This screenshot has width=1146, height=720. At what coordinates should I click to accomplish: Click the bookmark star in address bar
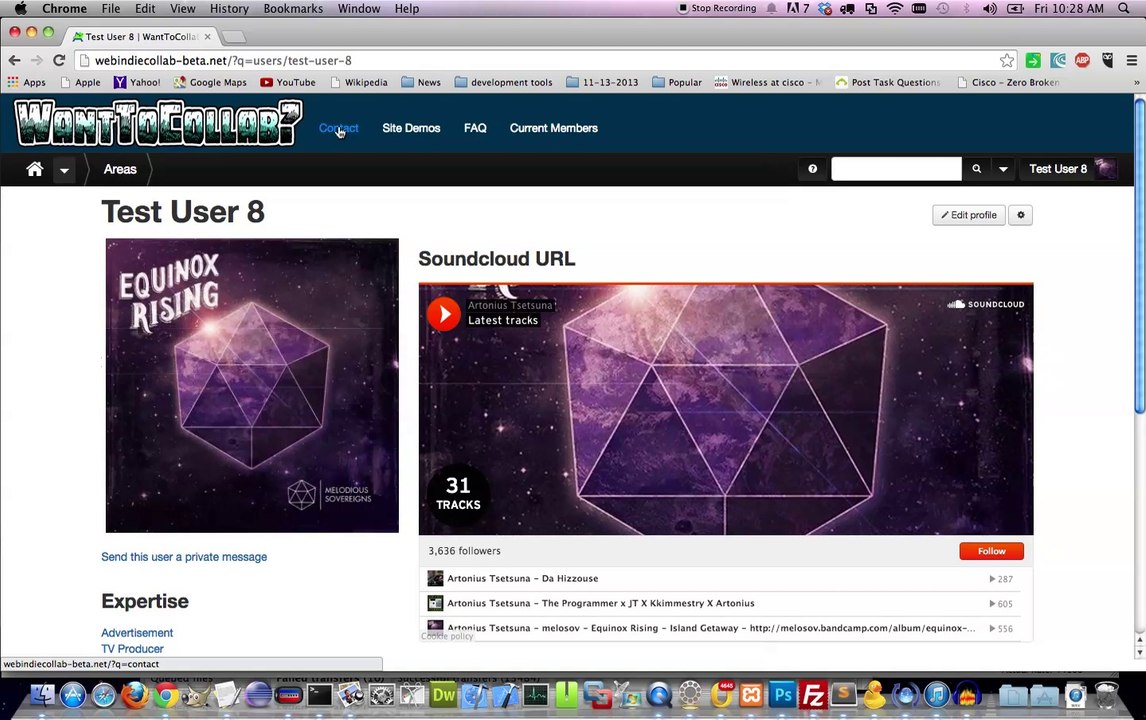pyautogui.click(x=1006, y=61)
